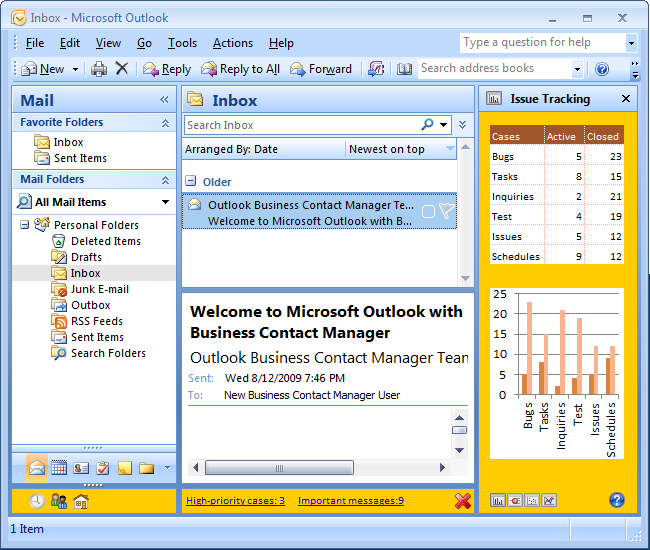Open the RSS Feeds folder

pos(87,321)
